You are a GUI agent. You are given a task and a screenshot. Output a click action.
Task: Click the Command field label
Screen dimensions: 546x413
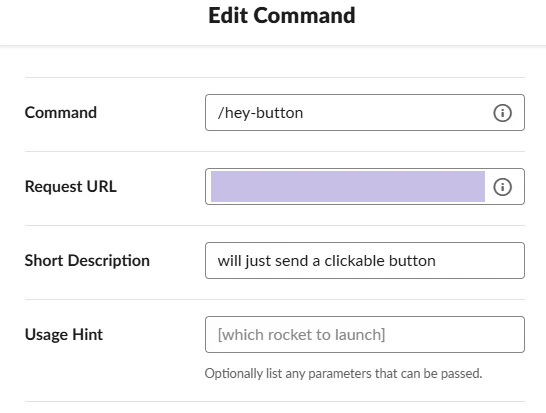61,112
